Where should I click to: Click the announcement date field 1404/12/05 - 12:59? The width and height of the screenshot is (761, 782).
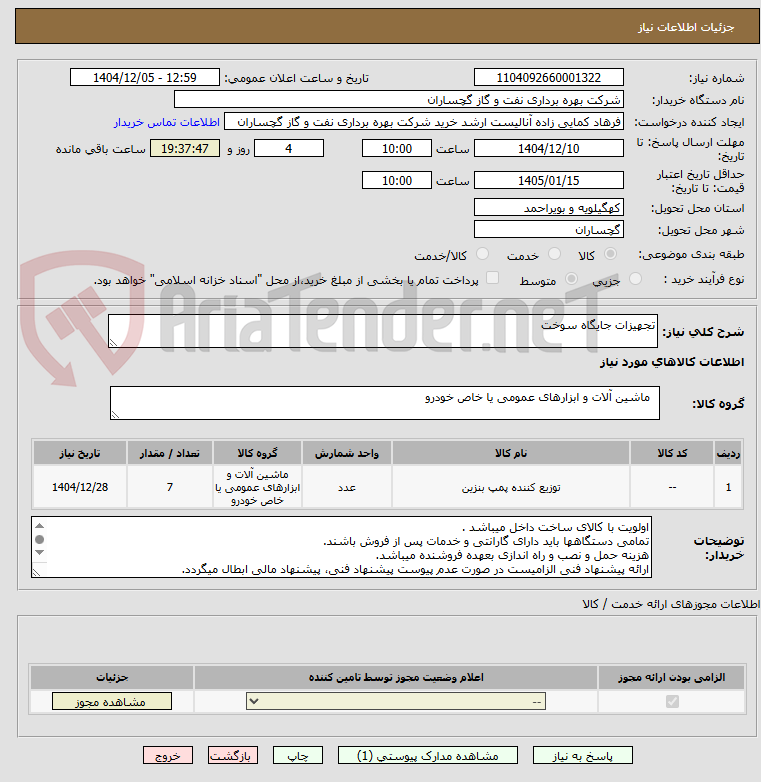pyautogui.click(x=145, y=77)
